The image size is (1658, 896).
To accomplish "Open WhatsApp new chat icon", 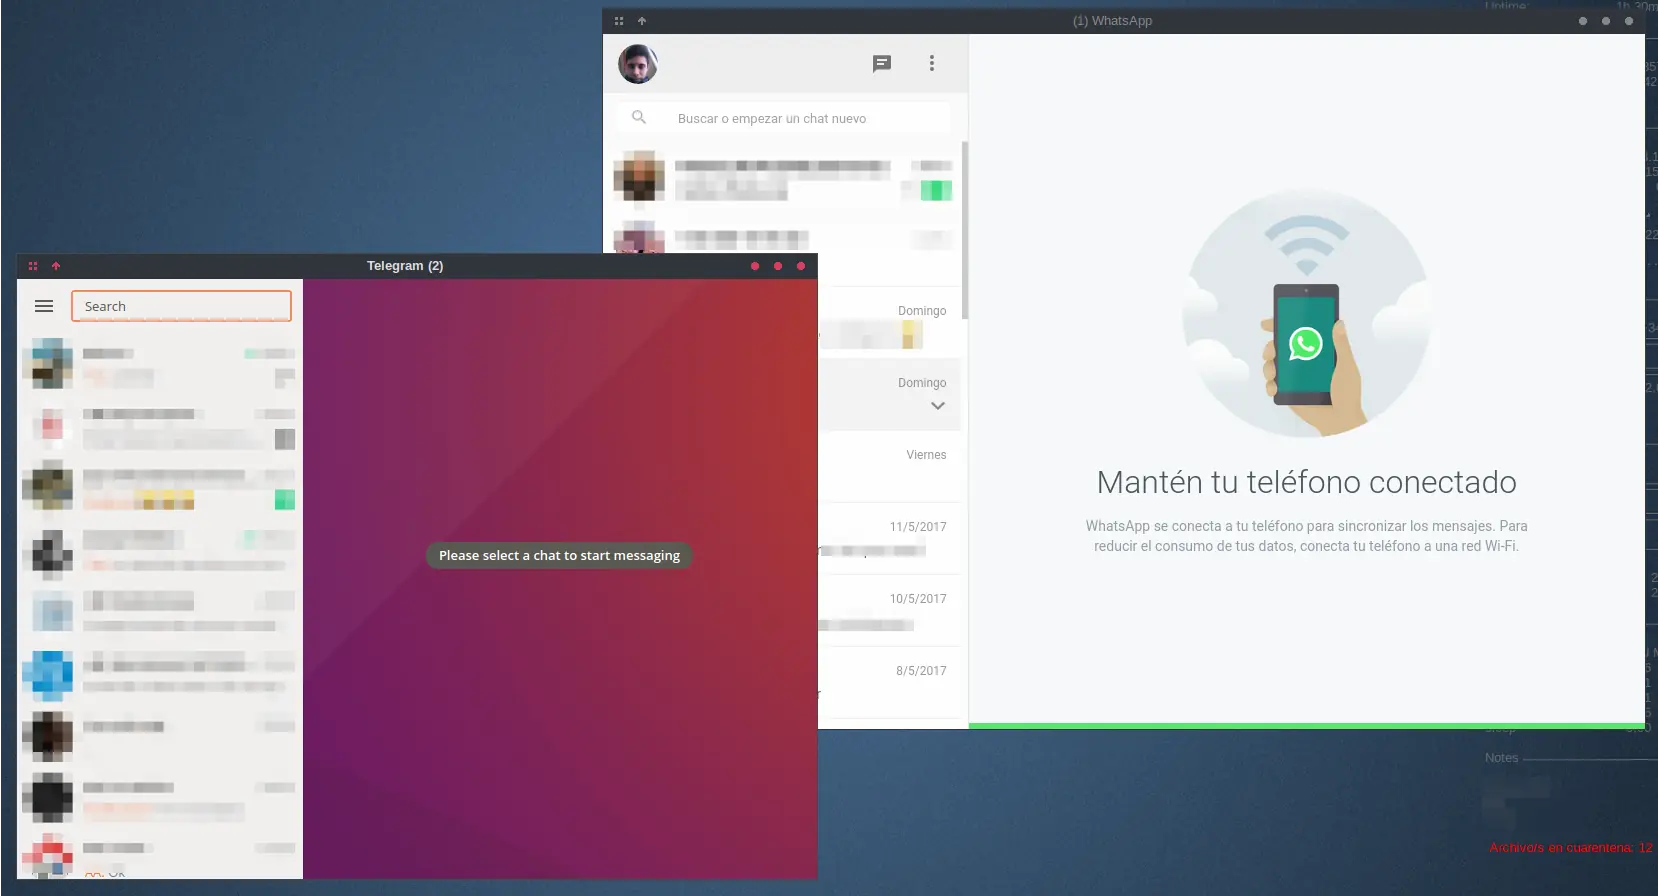I will pyautogui.click(x=882, y=63).
